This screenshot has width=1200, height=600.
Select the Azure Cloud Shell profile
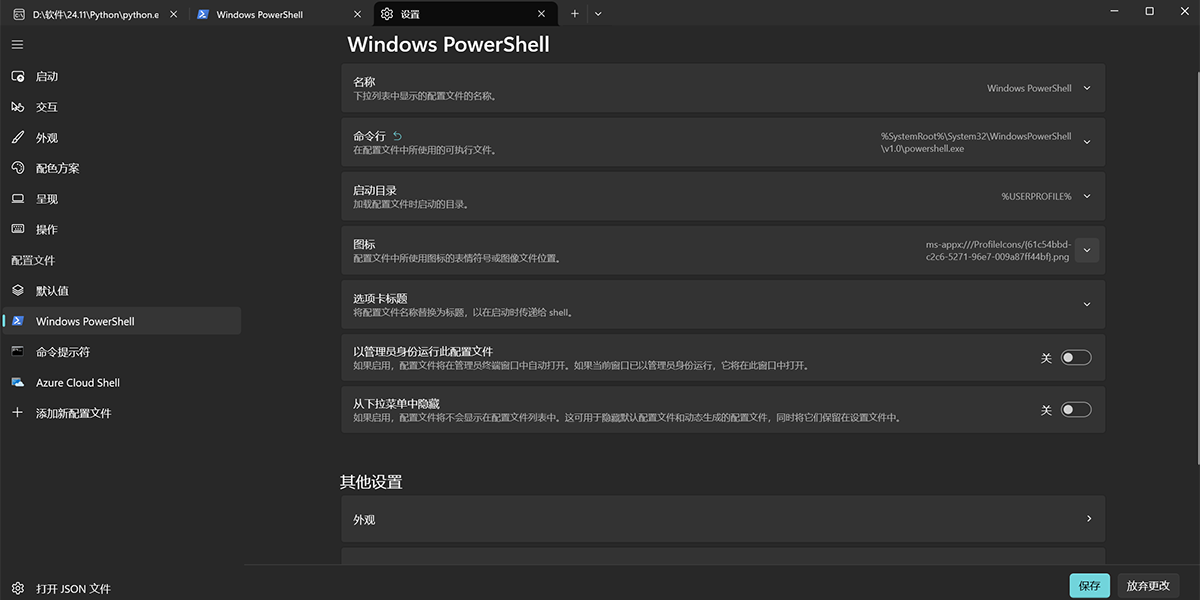(70, 382)
